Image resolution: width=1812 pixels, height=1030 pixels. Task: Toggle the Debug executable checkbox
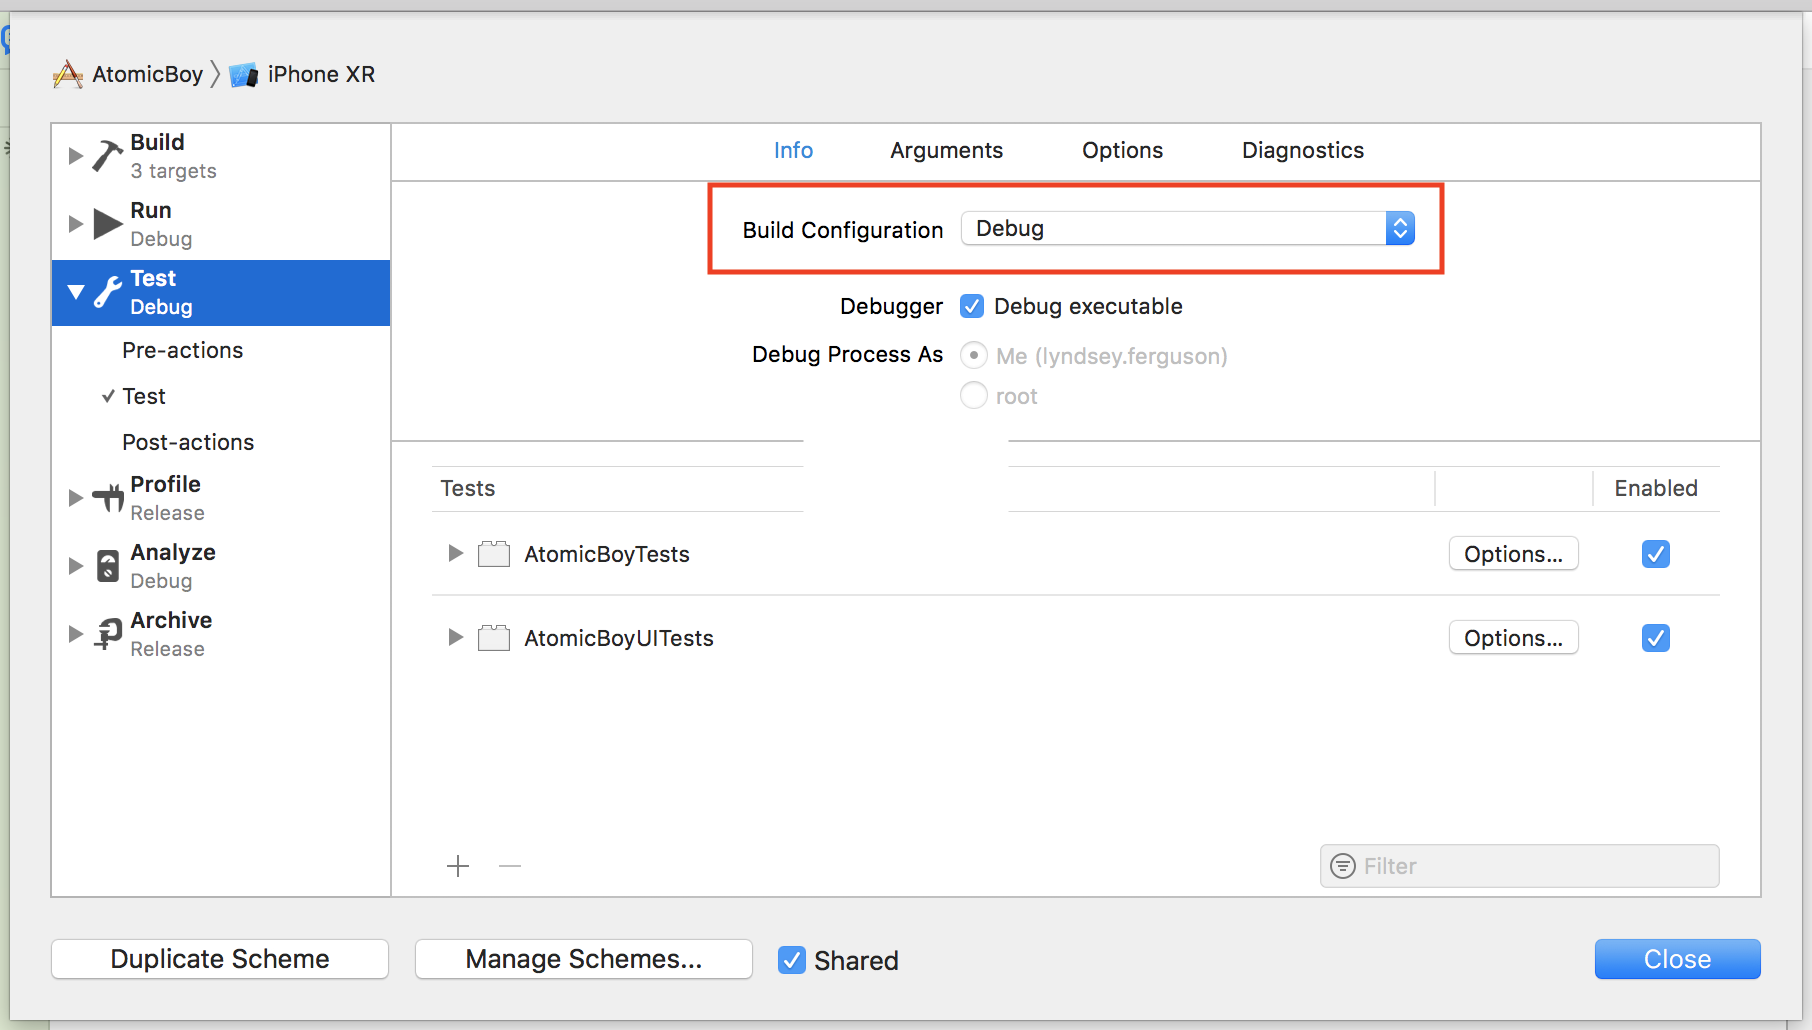(972, 306)
